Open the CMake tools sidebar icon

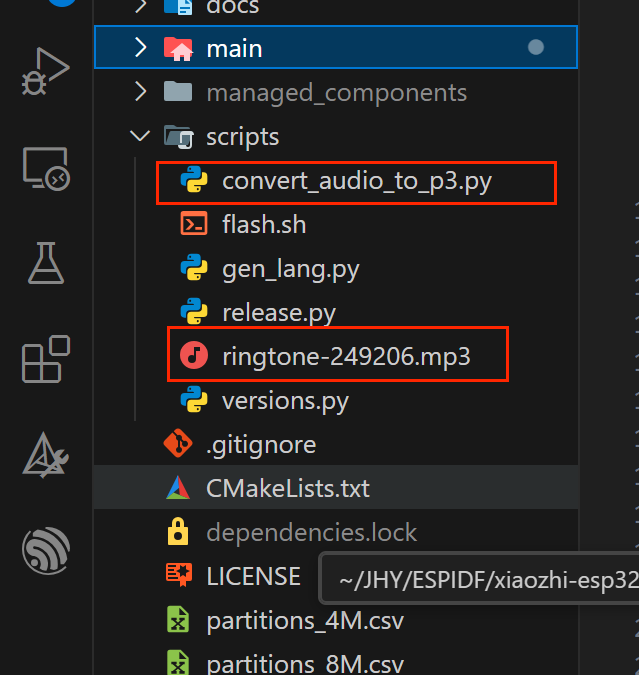pyautogui.click(x=45, y=455)
